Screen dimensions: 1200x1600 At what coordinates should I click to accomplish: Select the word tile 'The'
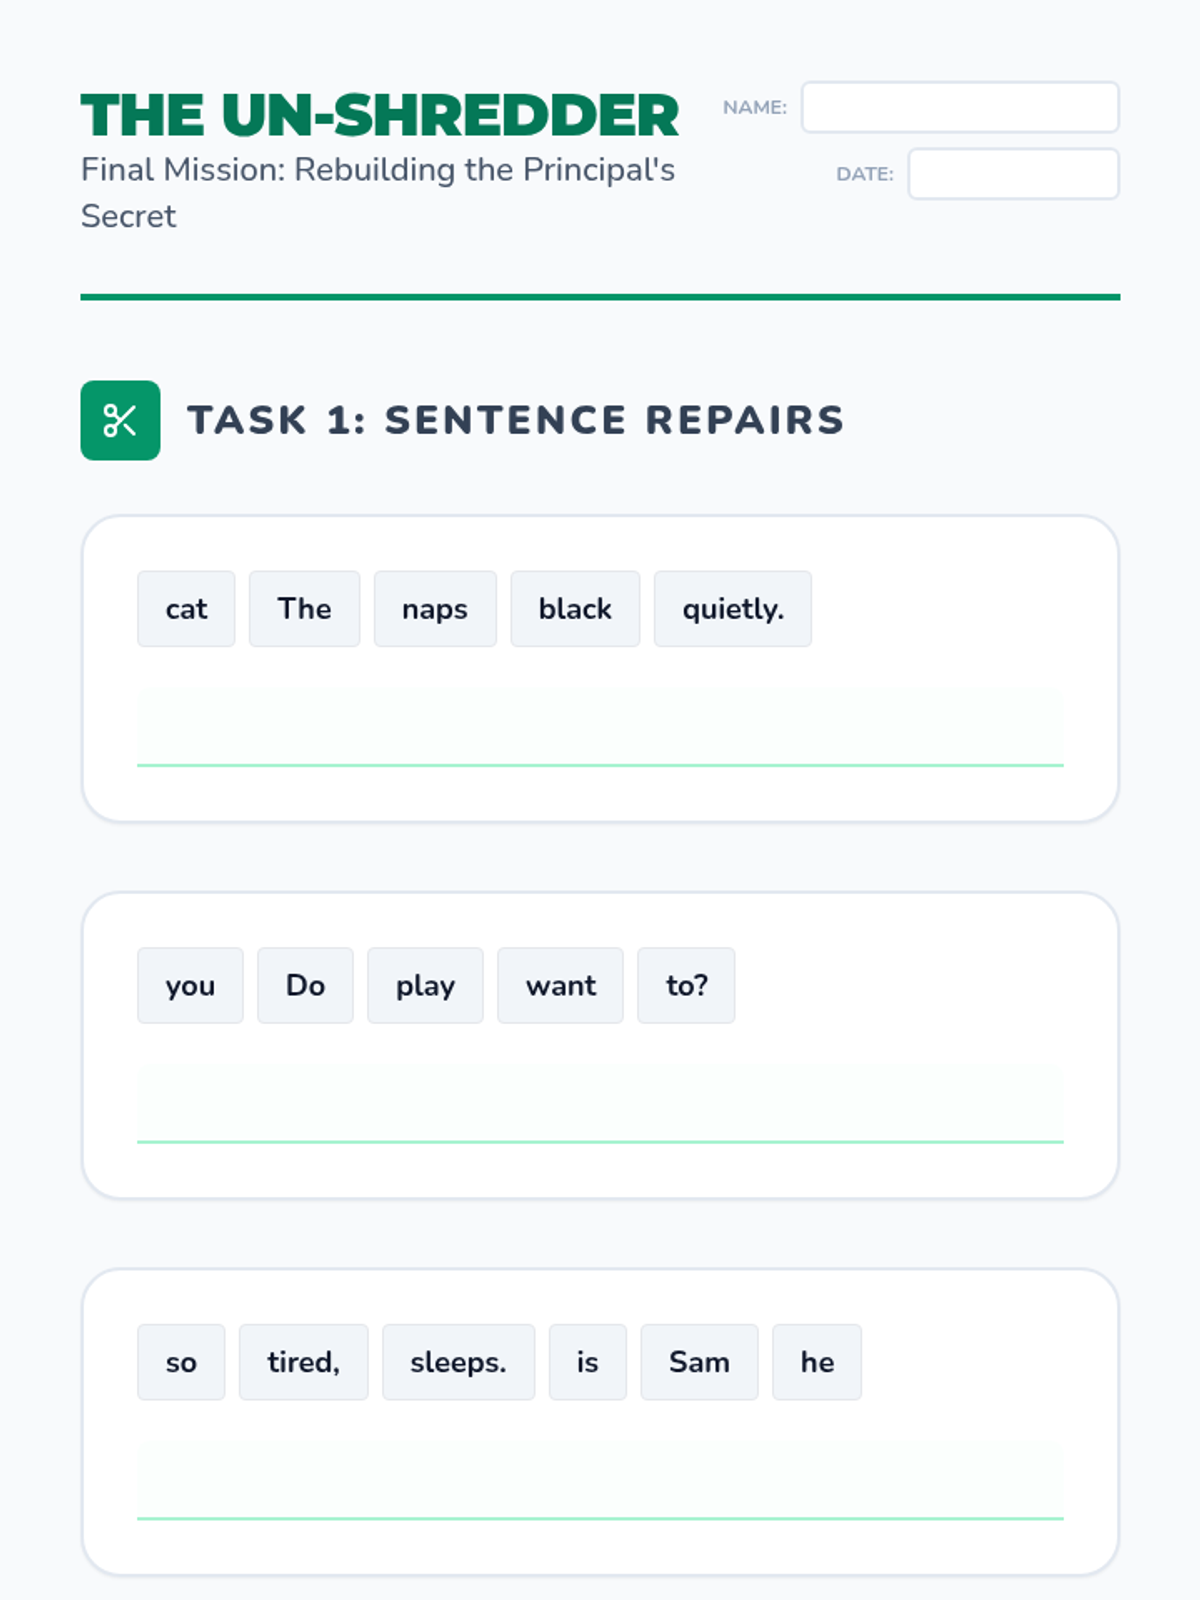tap(304, 609)
